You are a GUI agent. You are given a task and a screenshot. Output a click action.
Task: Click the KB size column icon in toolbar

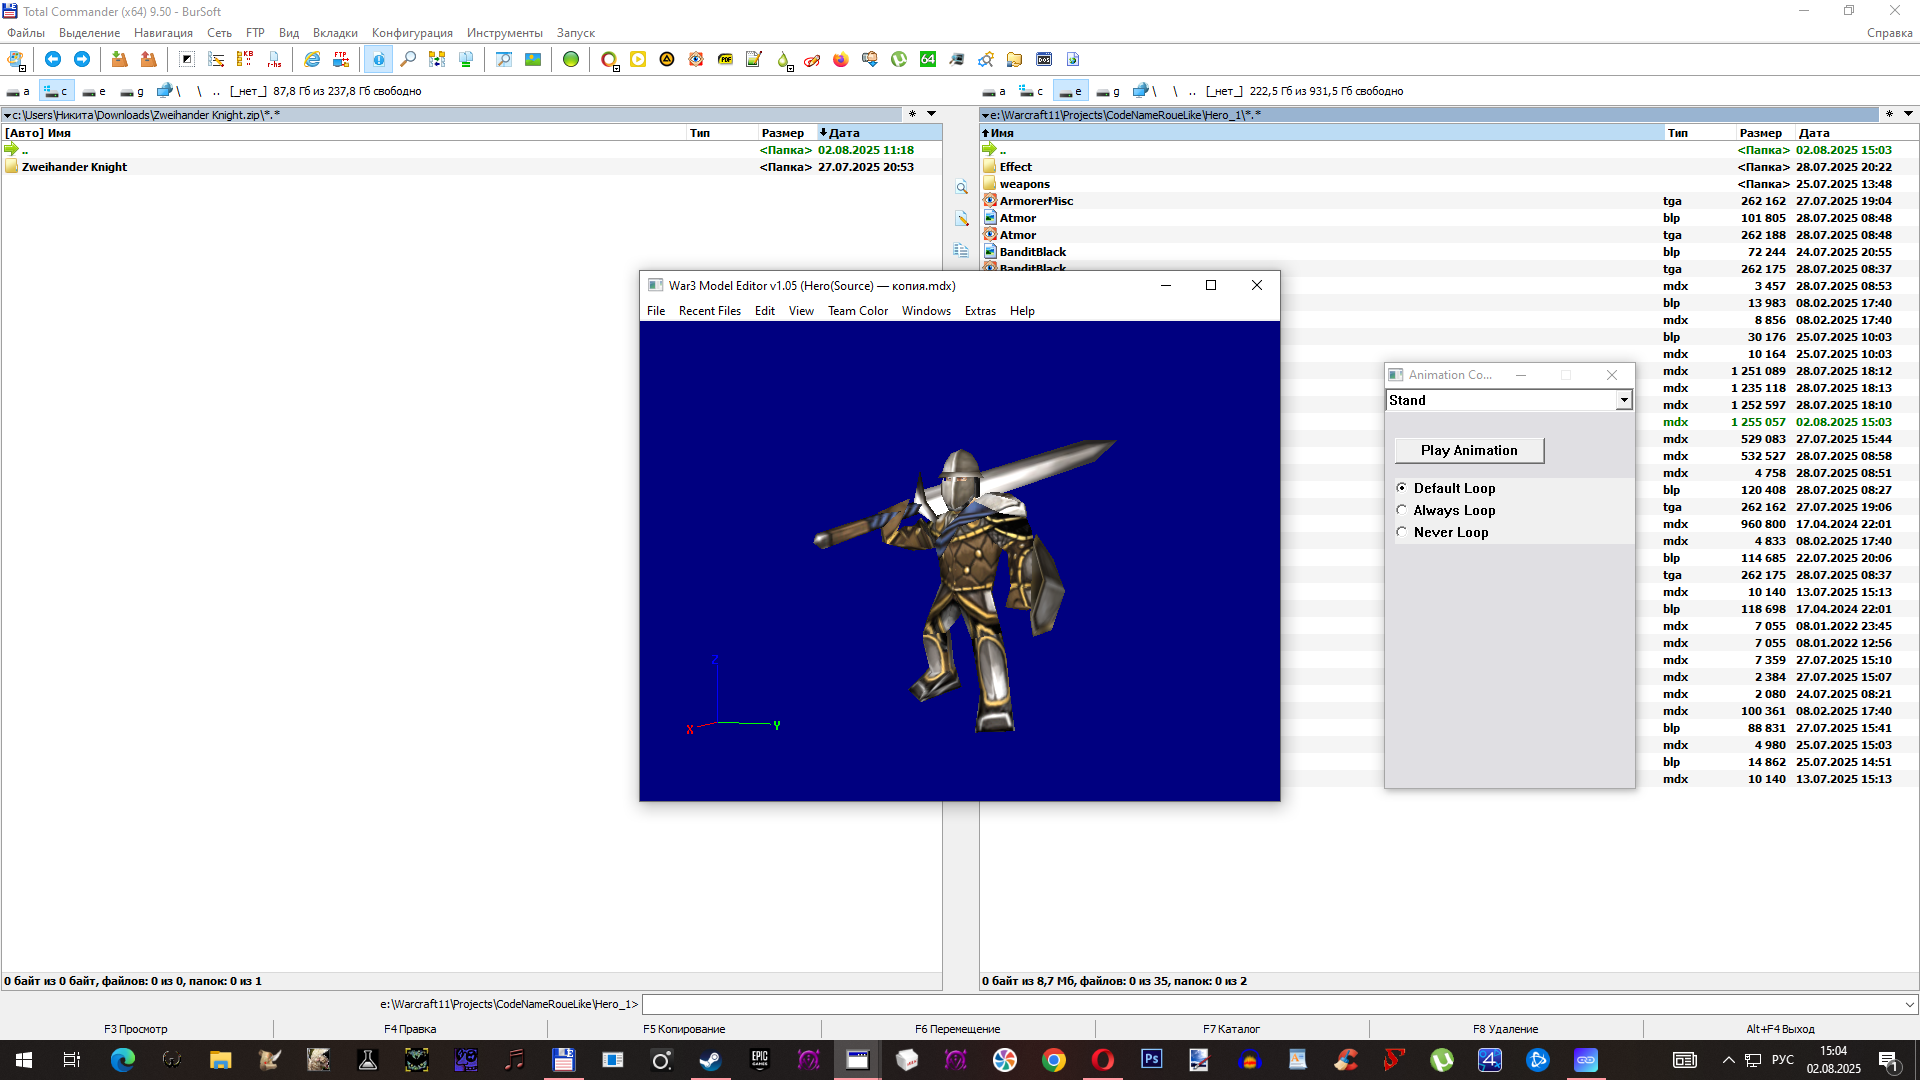click(245, 59)
